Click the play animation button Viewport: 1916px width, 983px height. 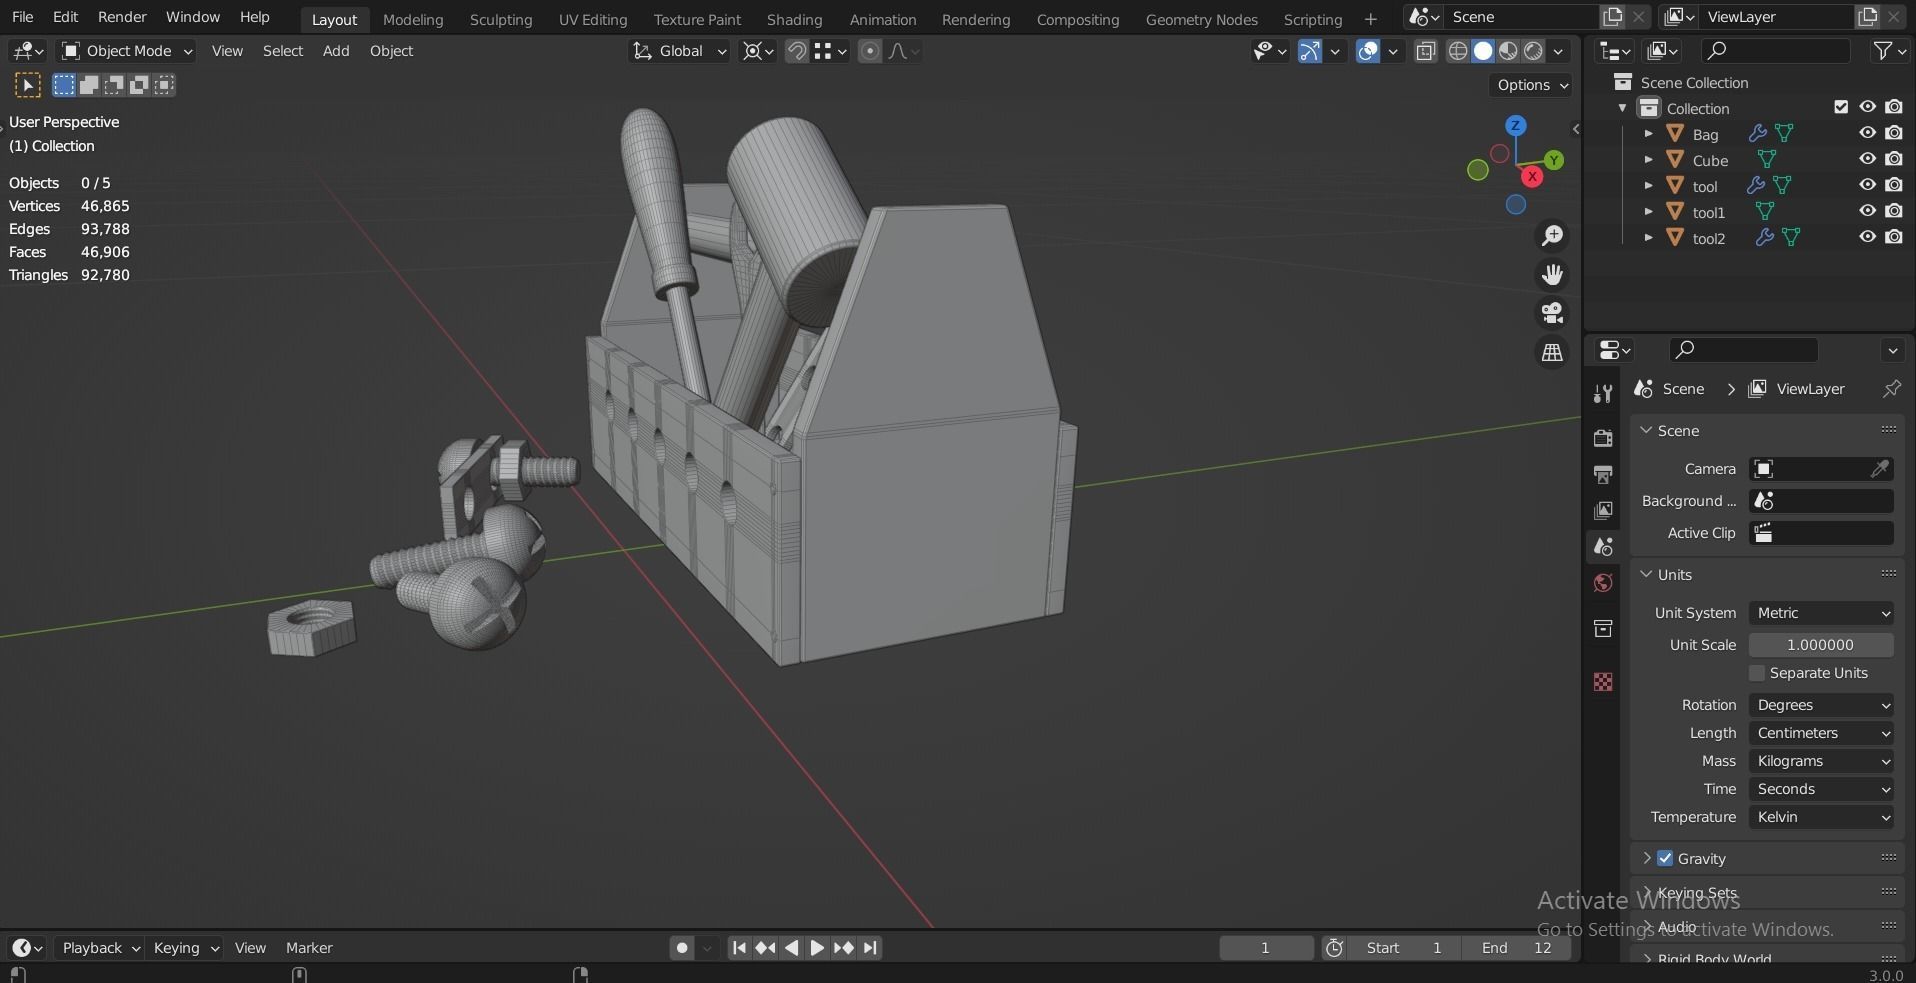pos(817,948)
